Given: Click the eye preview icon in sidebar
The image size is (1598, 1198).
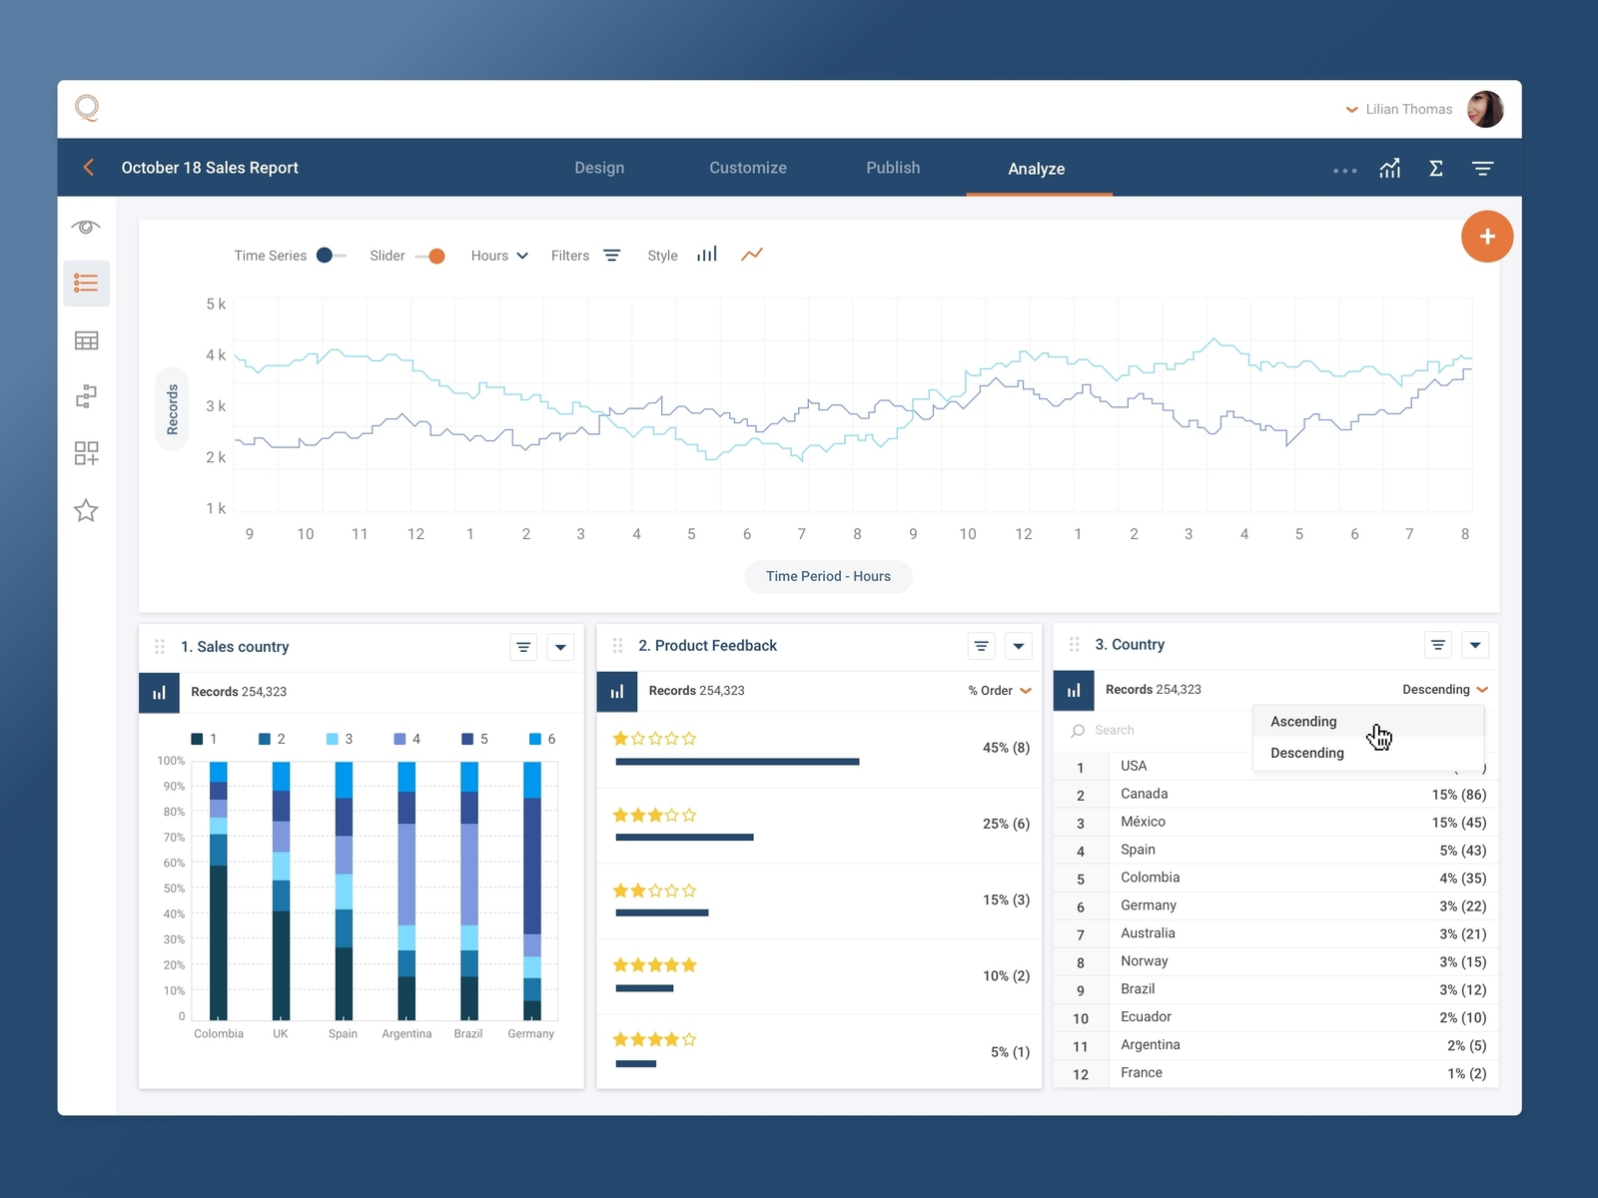Looking at the screenshot, I should 86,227.
